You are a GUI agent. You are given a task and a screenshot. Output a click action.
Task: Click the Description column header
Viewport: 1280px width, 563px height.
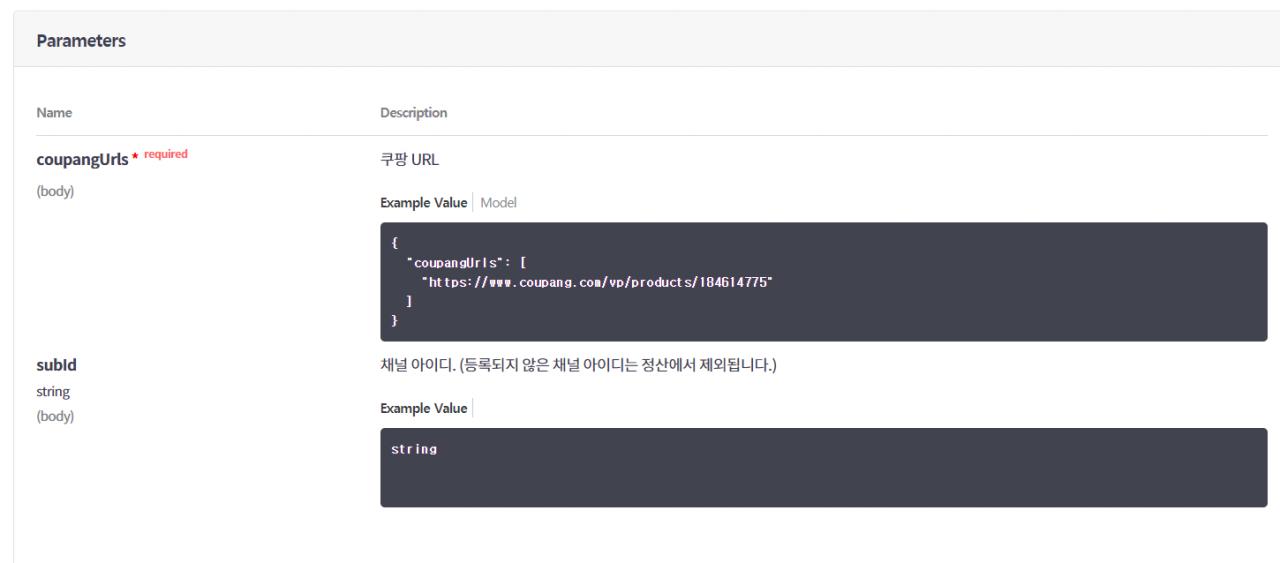pyautogui.click(x=414, y=113)
